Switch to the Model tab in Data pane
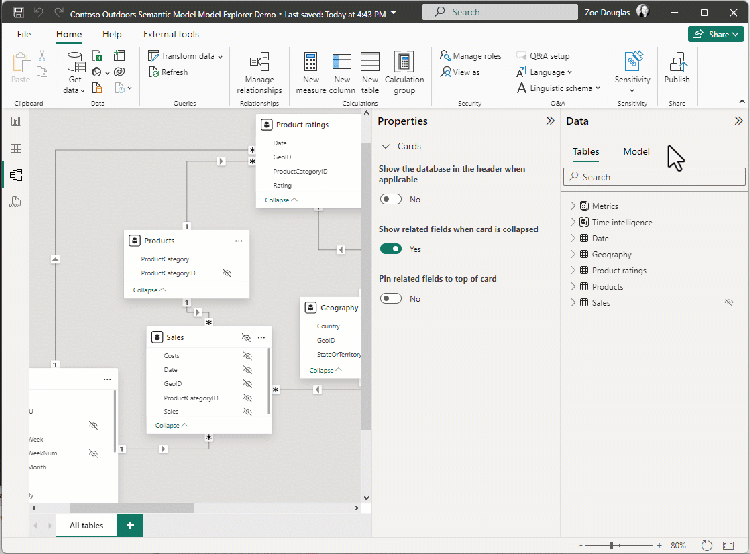The height and width of the screenshot is (554, 750). pyautogui.click(x=636, y=152)
